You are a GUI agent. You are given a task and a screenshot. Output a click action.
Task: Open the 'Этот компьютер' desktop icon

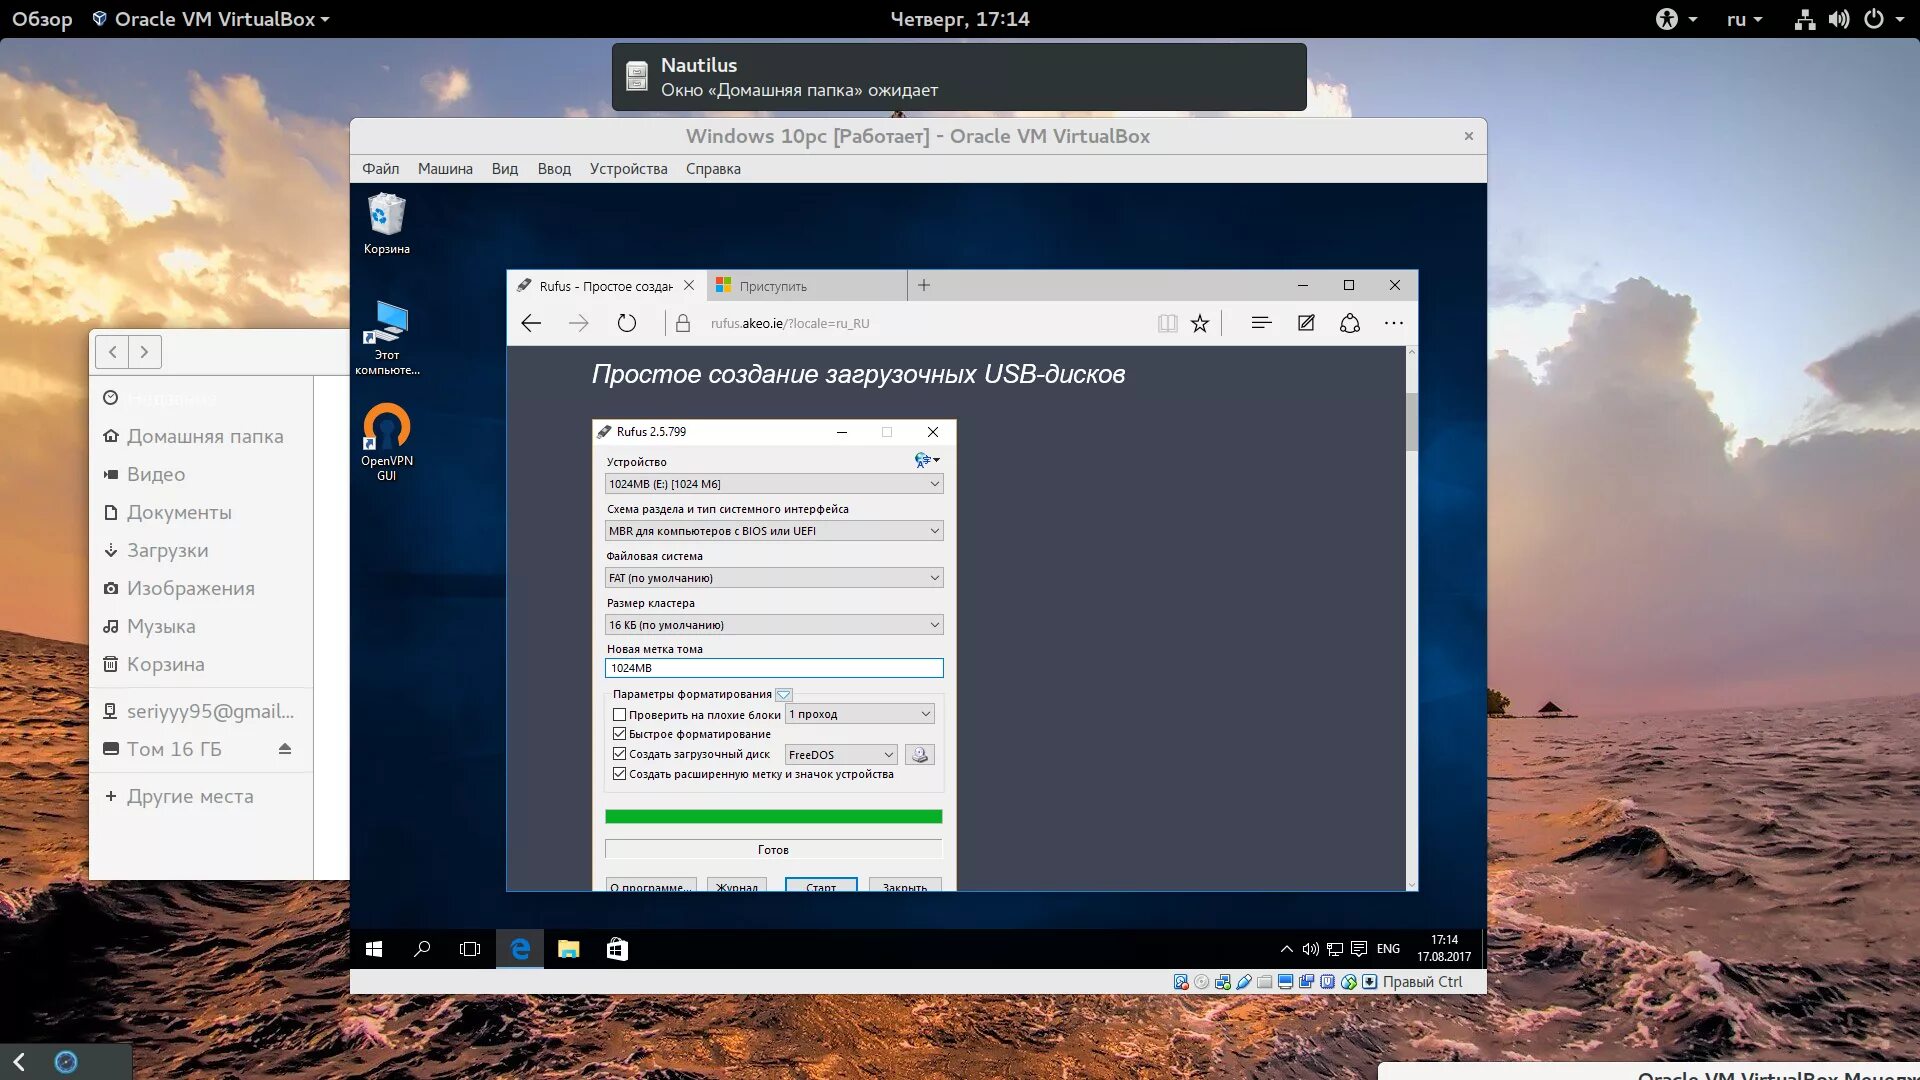(386, 338)
